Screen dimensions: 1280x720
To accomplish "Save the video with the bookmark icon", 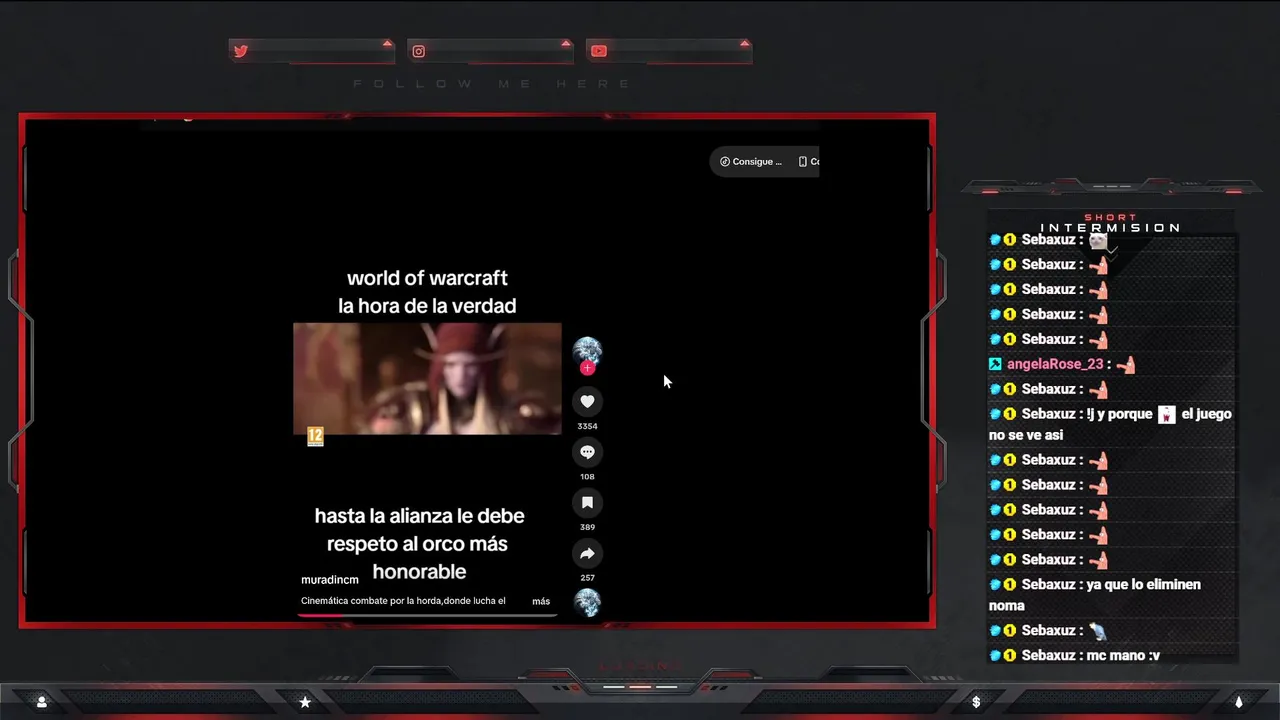I will pos(587,502).
